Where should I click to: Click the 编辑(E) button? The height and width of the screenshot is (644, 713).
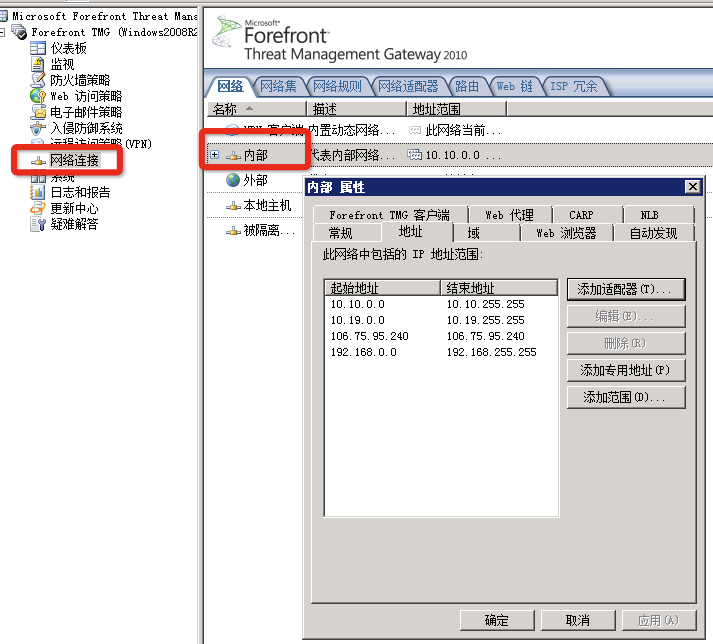[626, 316]
